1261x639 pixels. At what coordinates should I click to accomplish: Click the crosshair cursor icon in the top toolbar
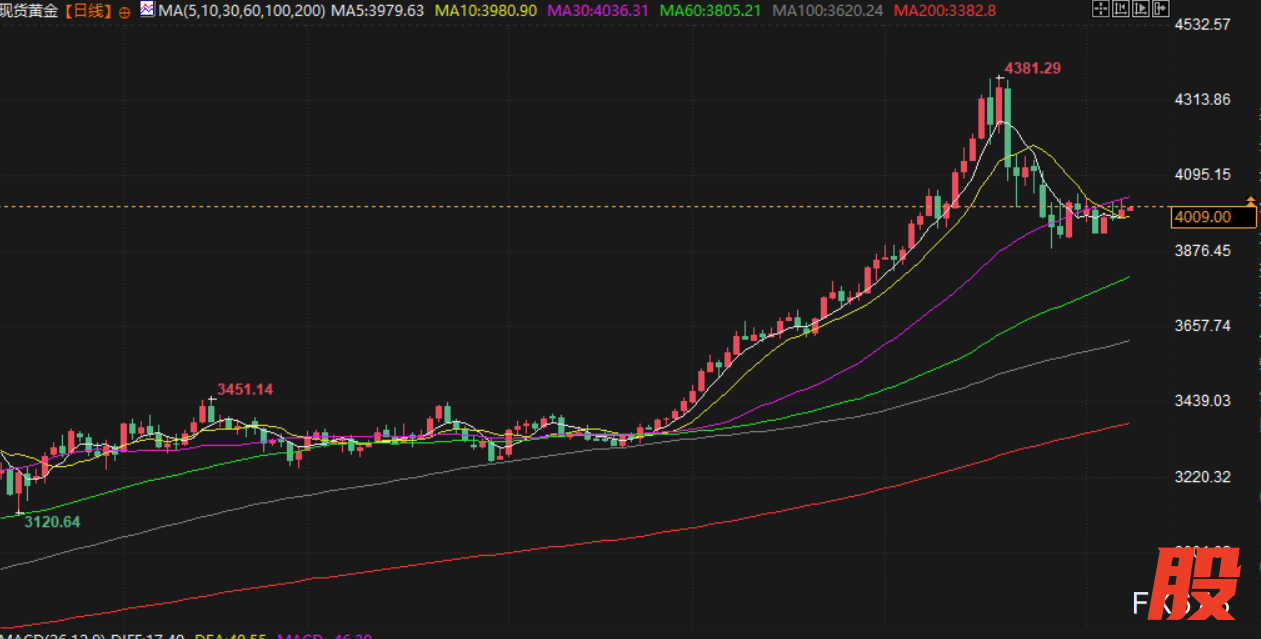1100,10
